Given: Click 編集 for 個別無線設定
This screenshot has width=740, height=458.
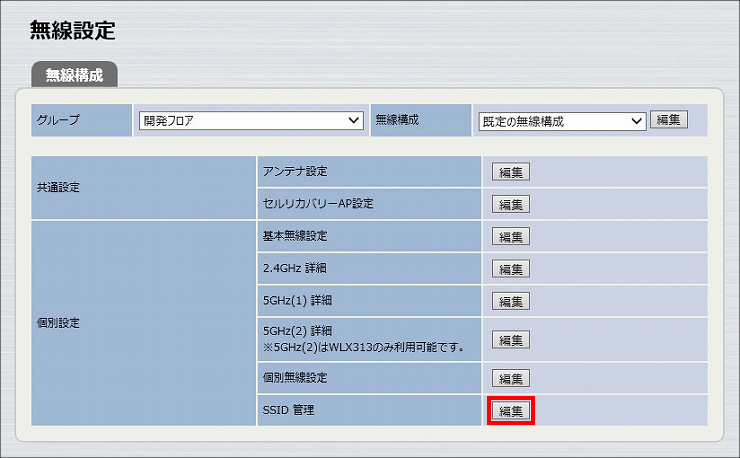Looking at the screenshot, I should [511, 379].
